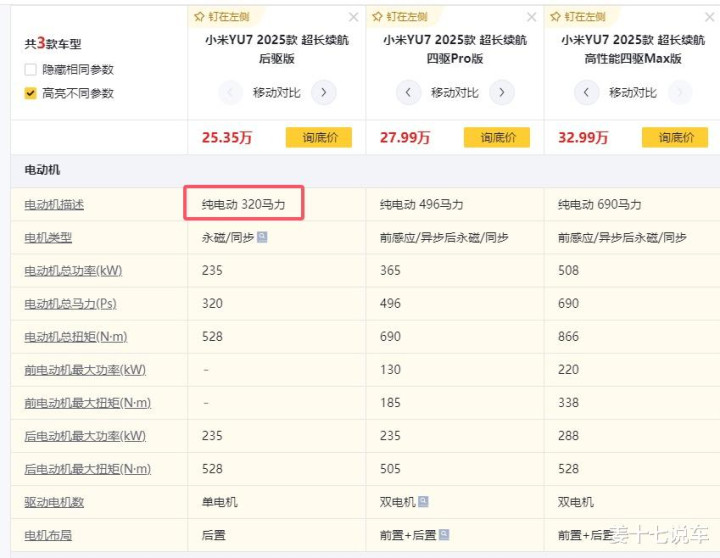This screenshot has width=720, height=558.
Task: Select the 32.99万 price text
Action: [583, 137]
